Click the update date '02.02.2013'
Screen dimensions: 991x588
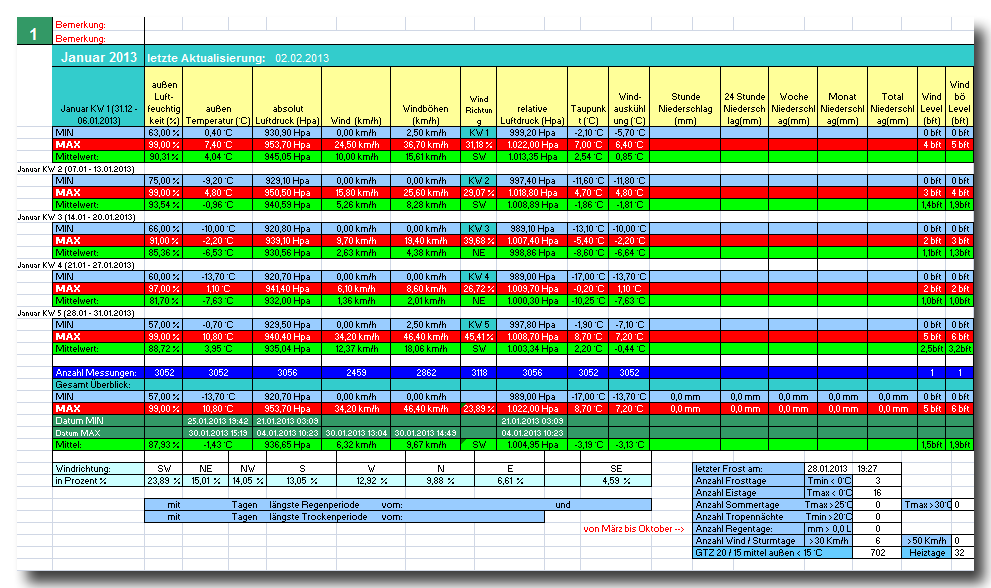[302, 58]
